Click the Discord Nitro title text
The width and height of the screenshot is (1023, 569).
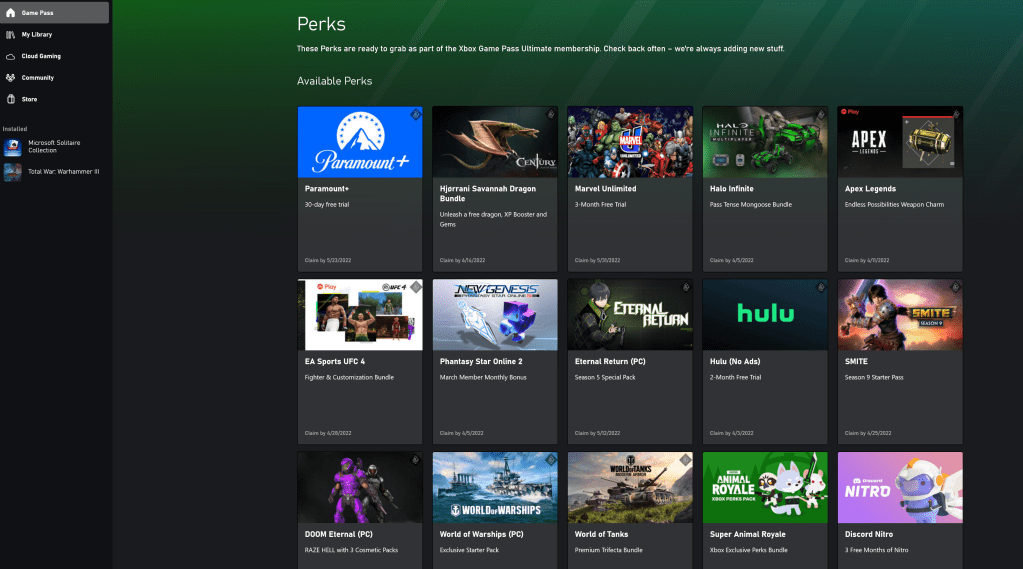[x=869, y=534]
